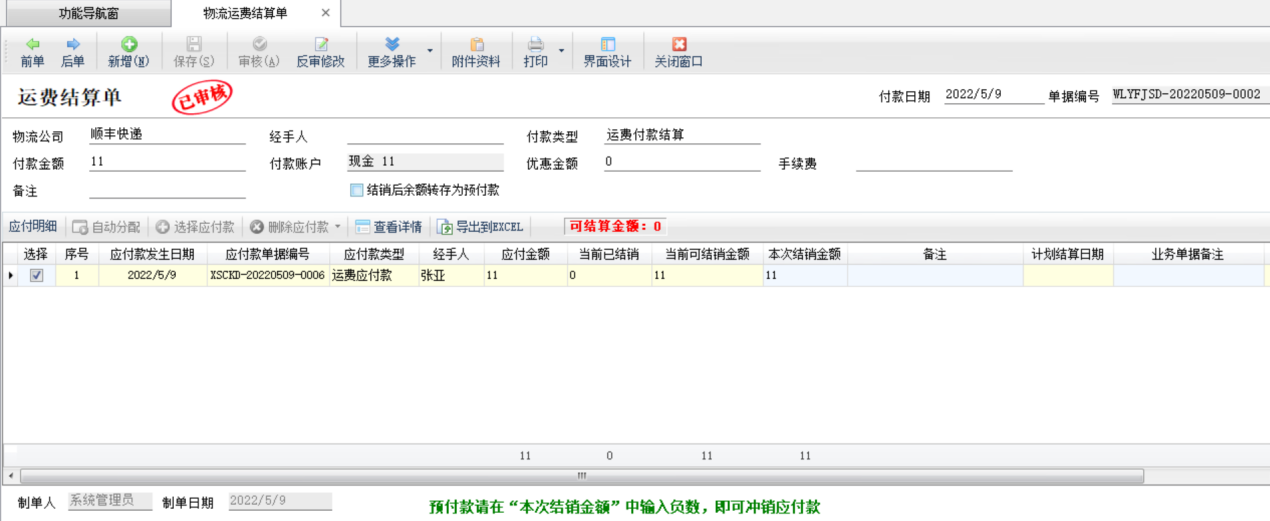Expand the 更多操作 dropdown arrow
This screenshot has height=521, width=1270.
coord(430,50)
